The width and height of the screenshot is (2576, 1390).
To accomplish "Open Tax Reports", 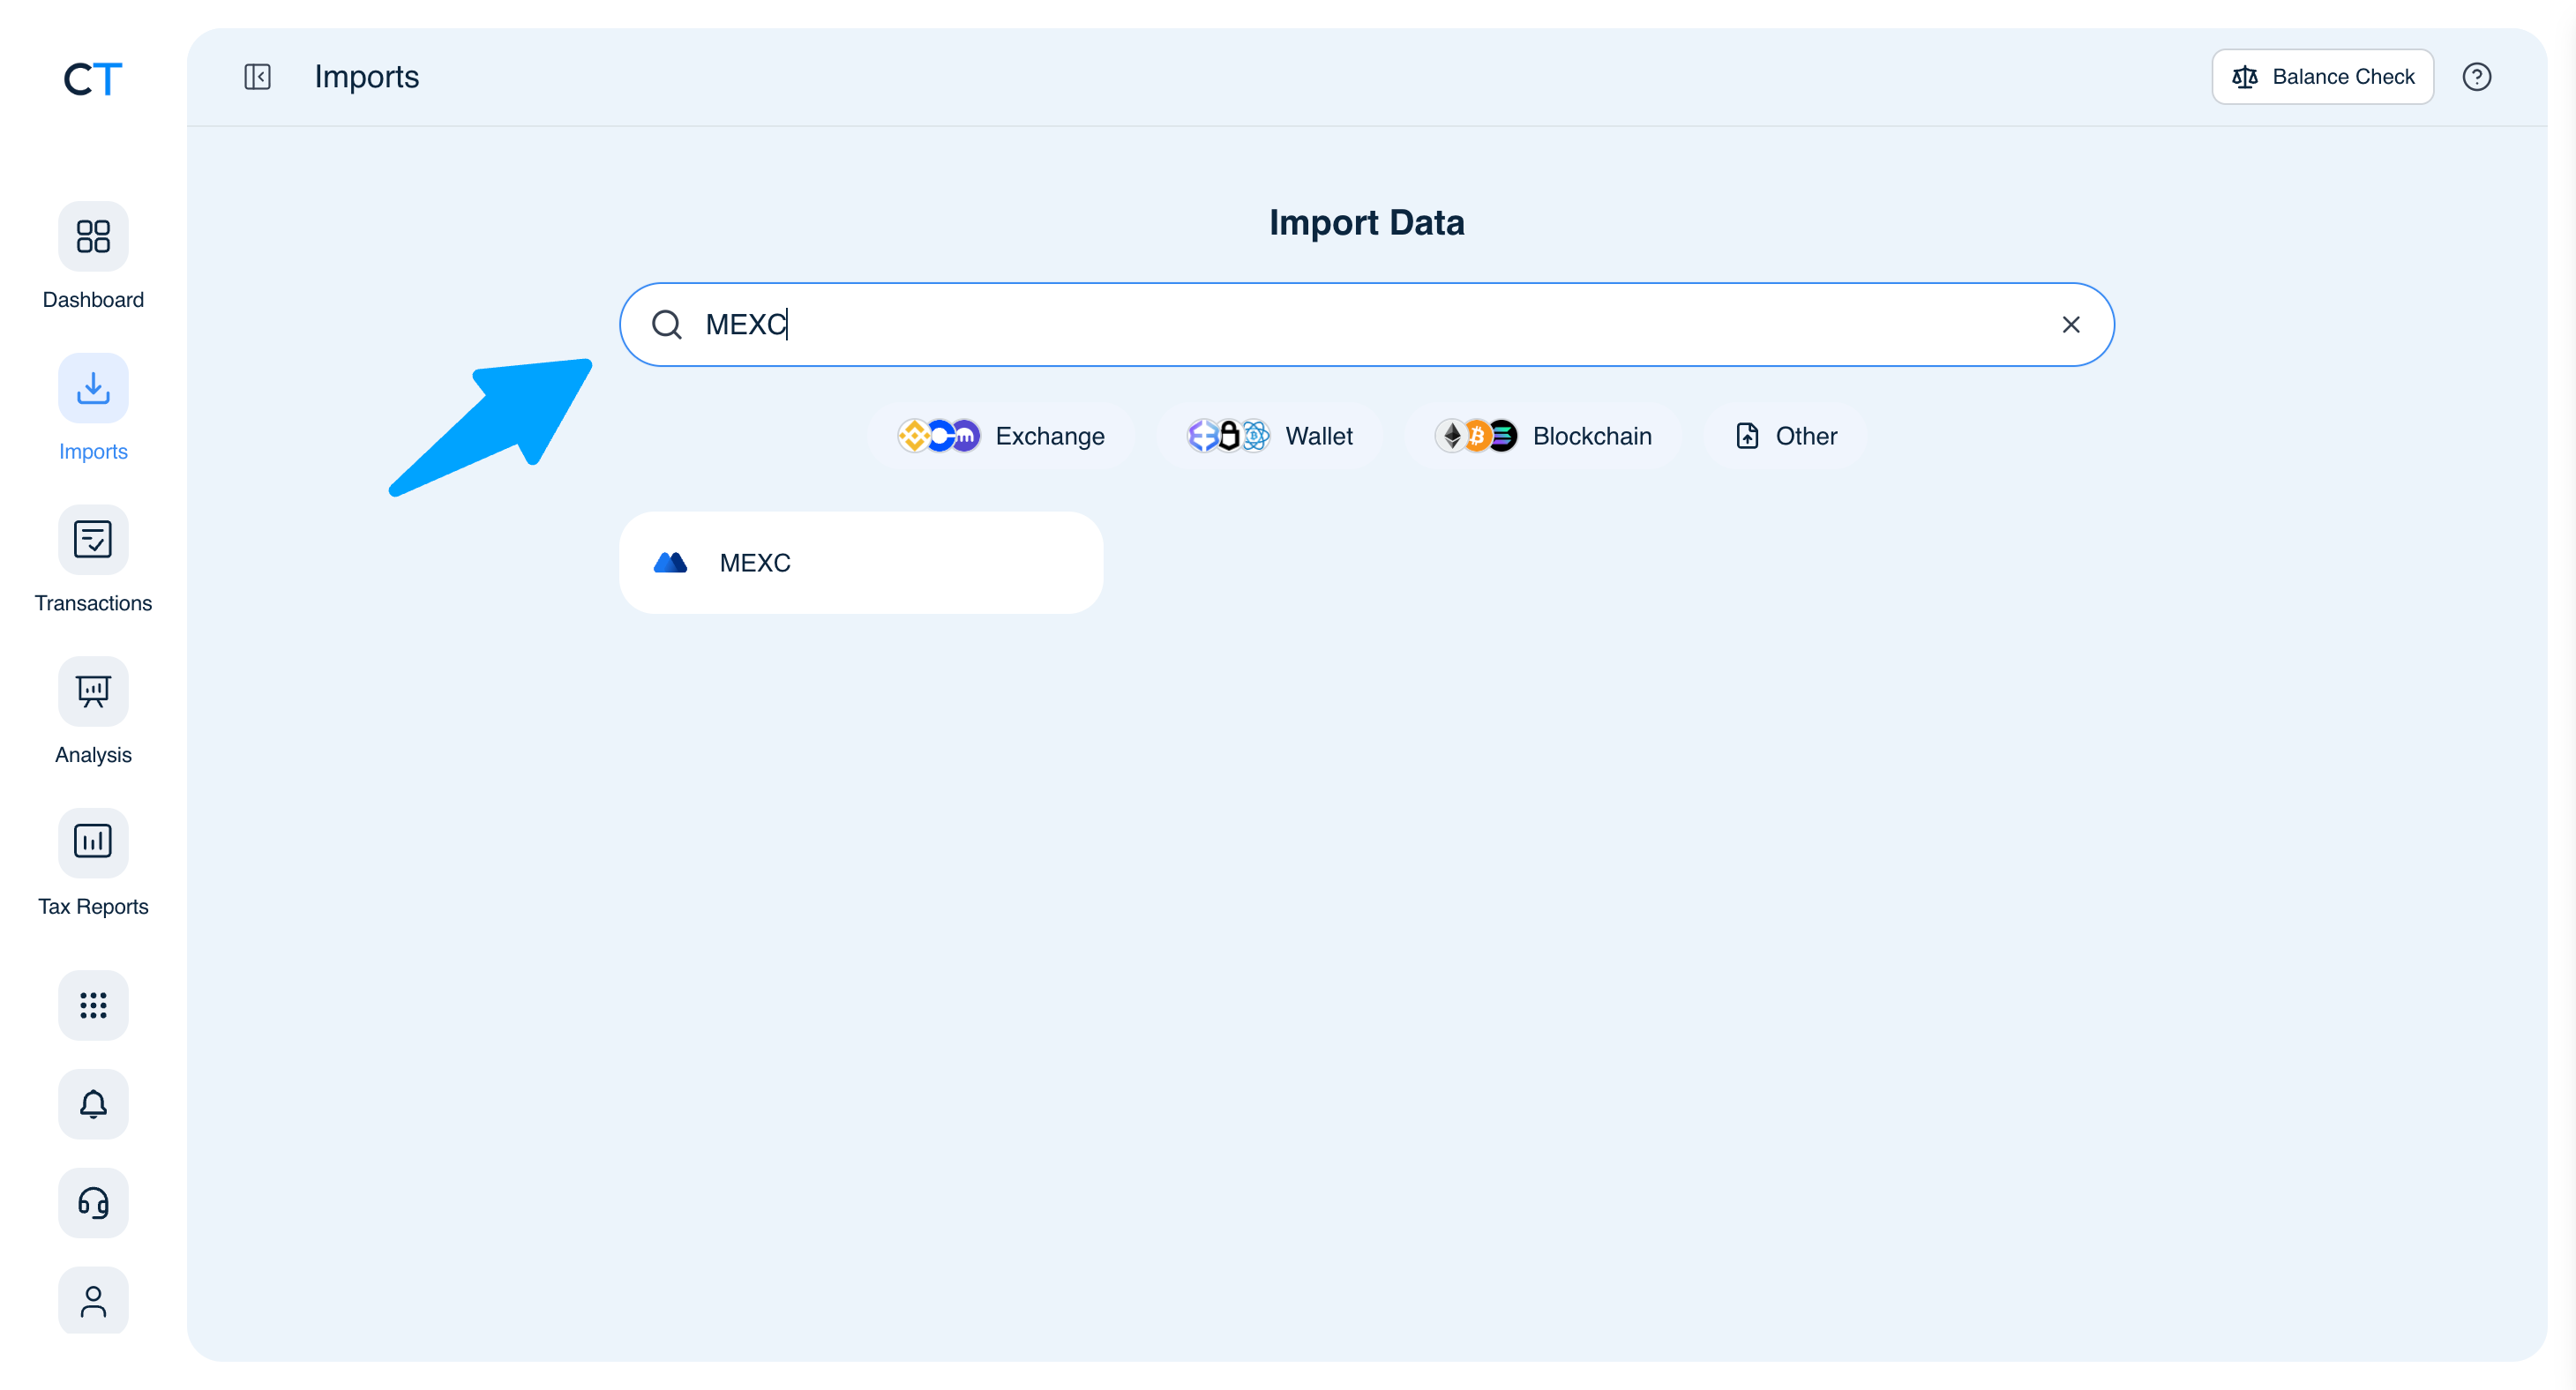I will 93,864.
